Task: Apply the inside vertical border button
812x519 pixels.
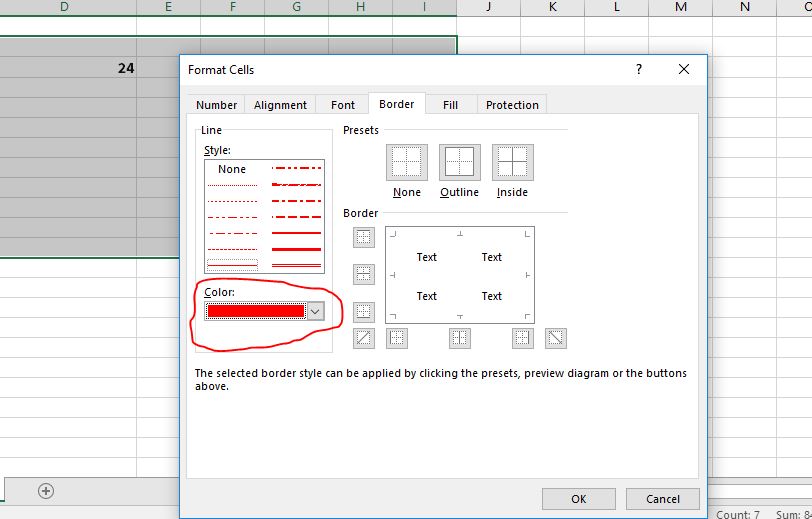Action: (460, 338)
